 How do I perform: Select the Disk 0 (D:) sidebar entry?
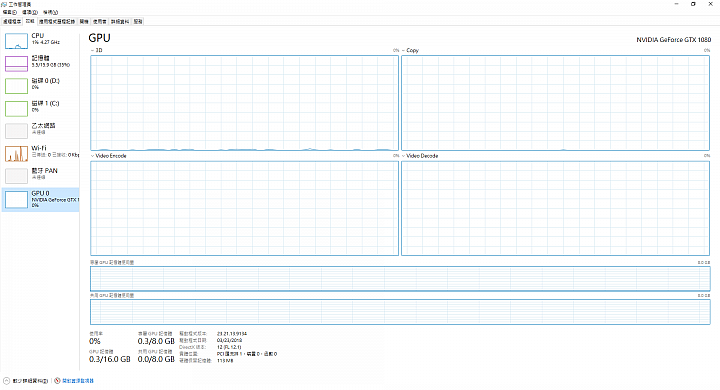point(40,85)
